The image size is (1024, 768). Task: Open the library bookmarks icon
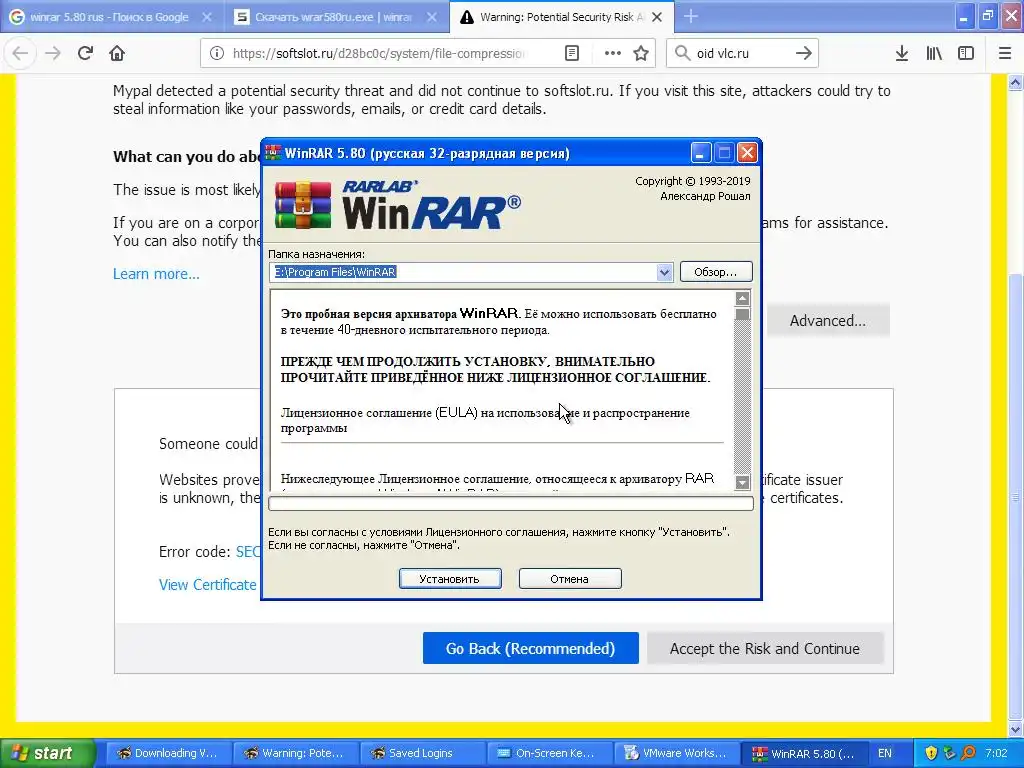pyautogui.click(x=934, y=54)
